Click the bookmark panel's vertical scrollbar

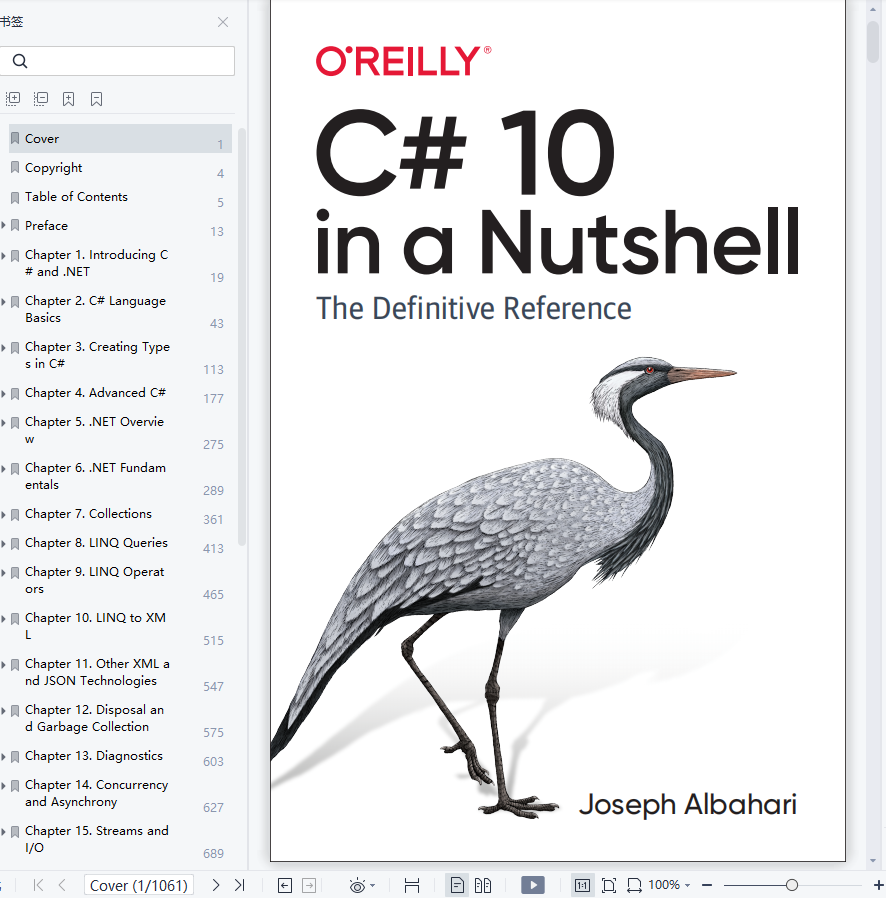click(x=242, y=337)
